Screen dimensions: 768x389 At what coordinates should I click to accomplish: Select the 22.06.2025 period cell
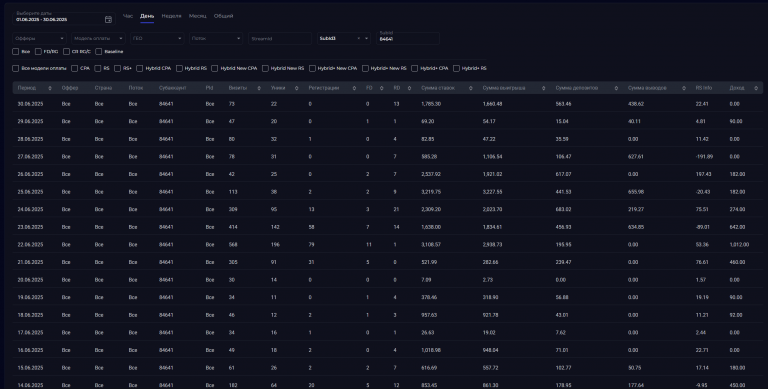30,244
